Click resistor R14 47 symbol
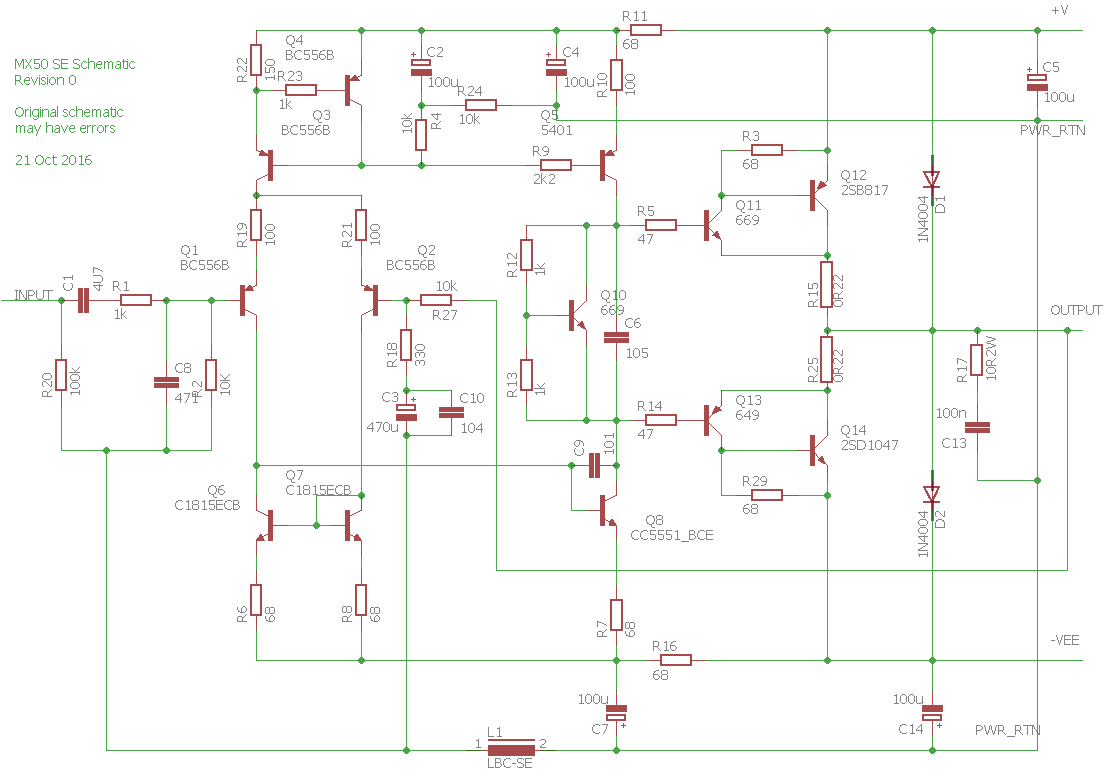 pos(660,420)
